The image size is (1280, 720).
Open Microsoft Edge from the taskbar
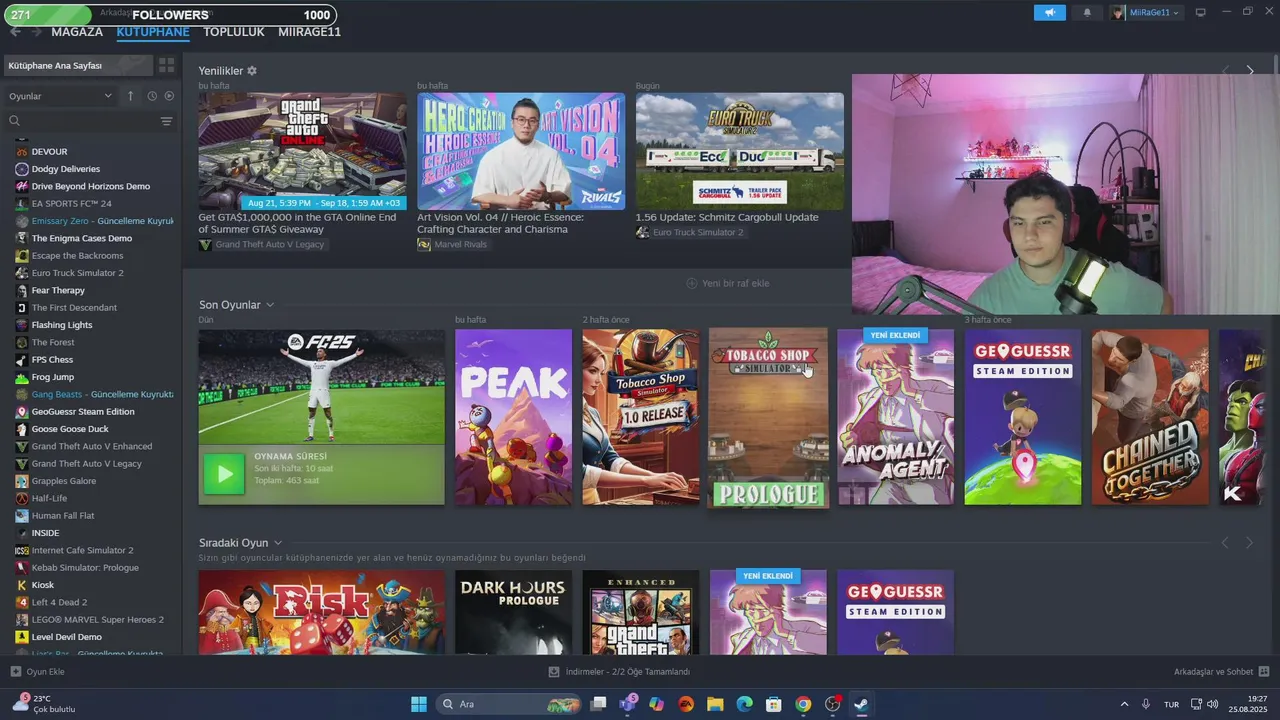tap(744, 704)
